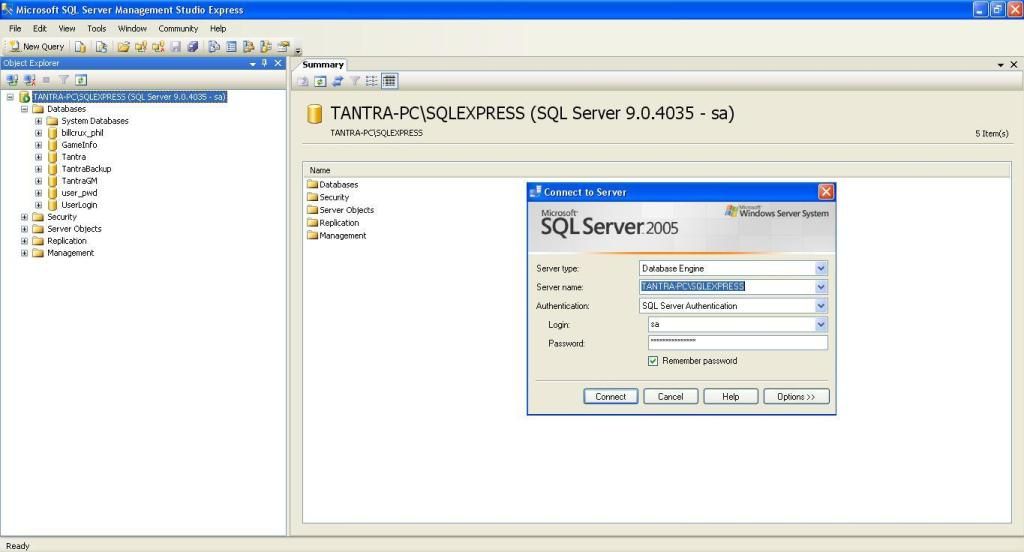Expand the TantraBackup database node
Viewport: 1024px width, 552px height.
(38, 169)
